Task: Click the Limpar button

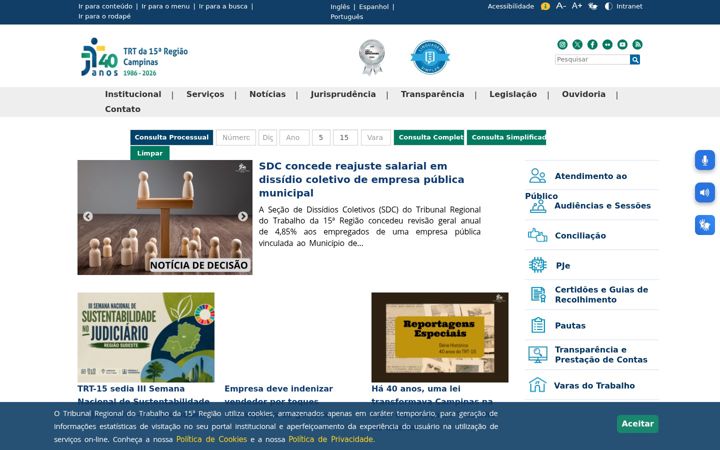Action: (150, 153)
